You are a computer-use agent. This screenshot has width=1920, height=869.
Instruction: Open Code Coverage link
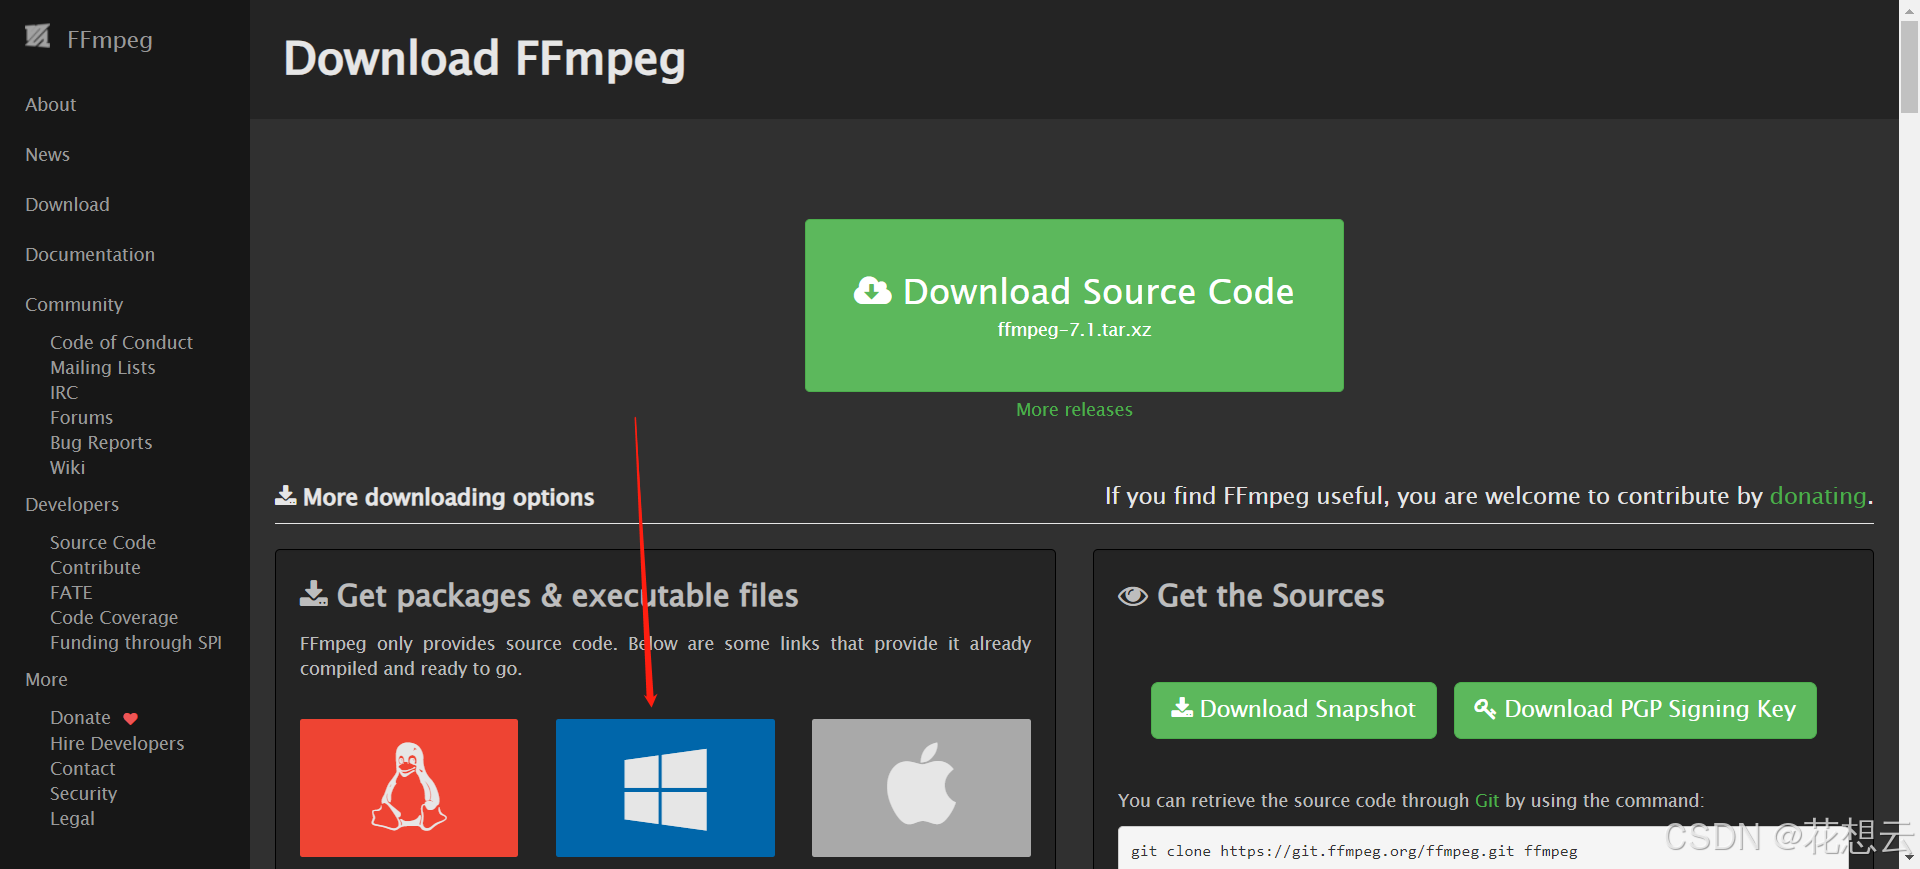114,618
